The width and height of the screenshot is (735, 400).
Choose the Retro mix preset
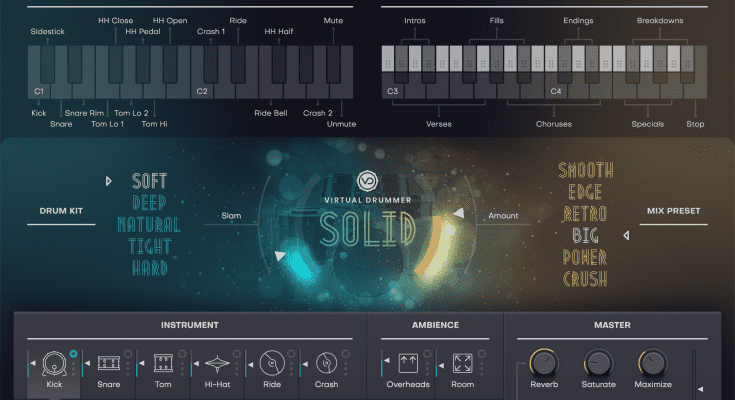585,214
